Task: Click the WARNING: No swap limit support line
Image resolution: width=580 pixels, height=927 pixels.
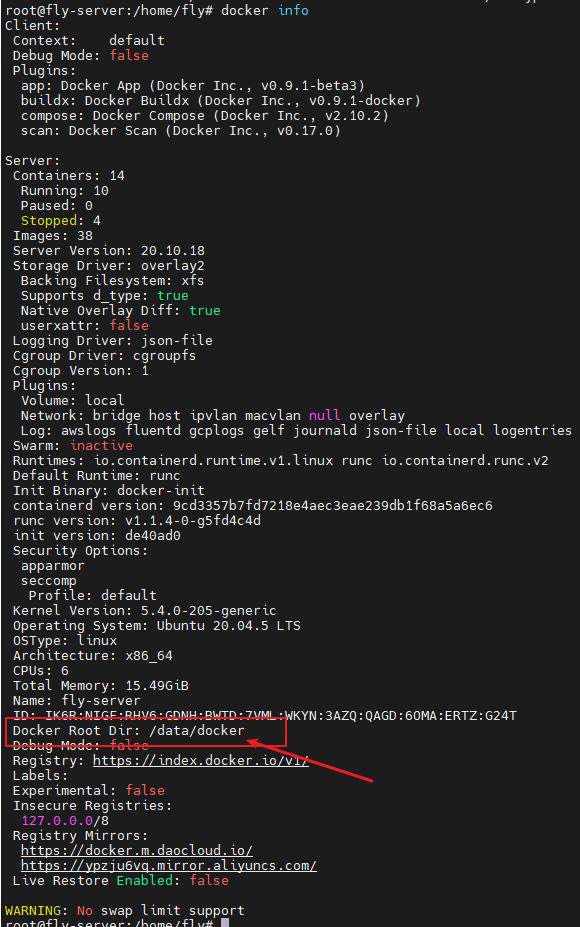Action: pyautogui.click(x=125, y=910)
